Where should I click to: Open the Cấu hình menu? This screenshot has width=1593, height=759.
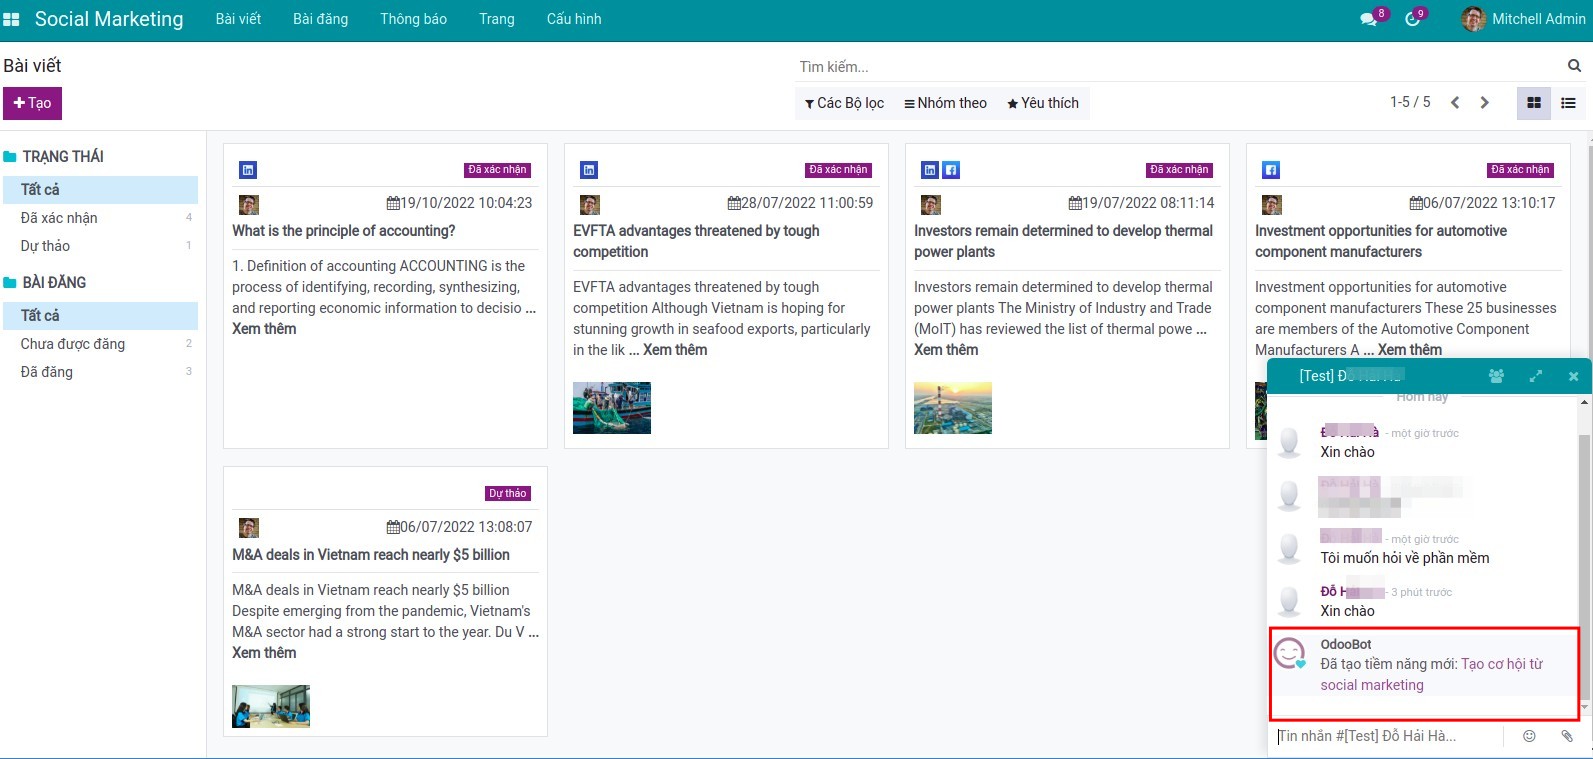coord(574,19)
